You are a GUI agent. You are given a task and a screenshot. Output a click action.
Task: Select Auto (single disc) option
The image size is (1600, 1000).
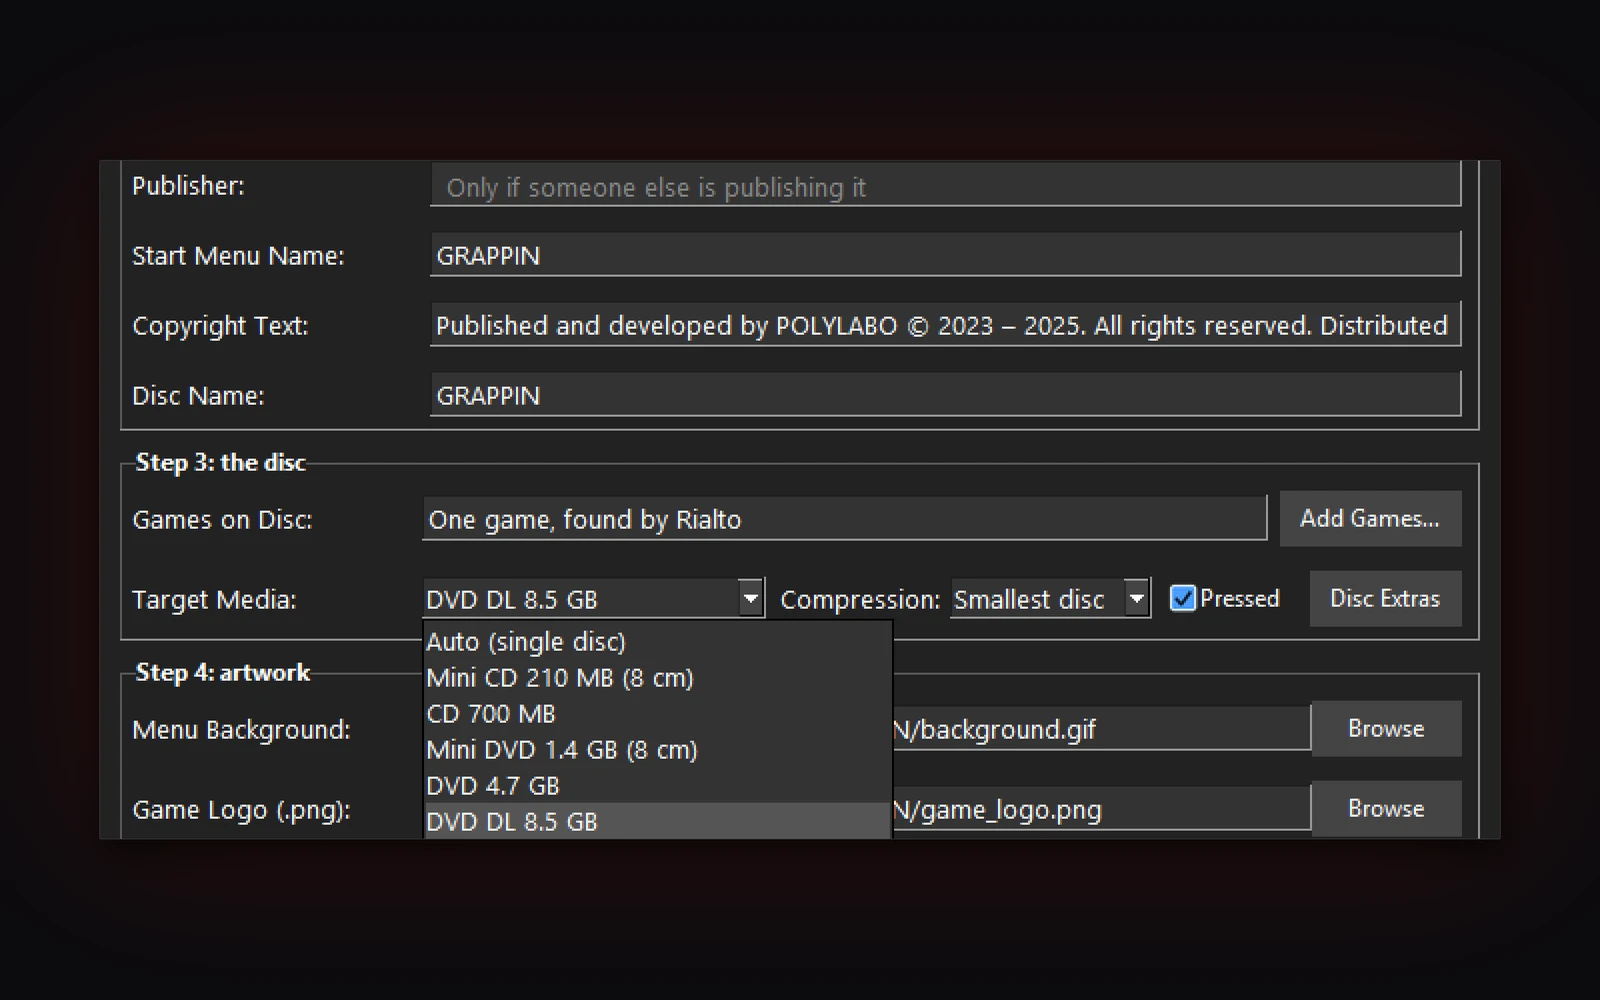657,641
